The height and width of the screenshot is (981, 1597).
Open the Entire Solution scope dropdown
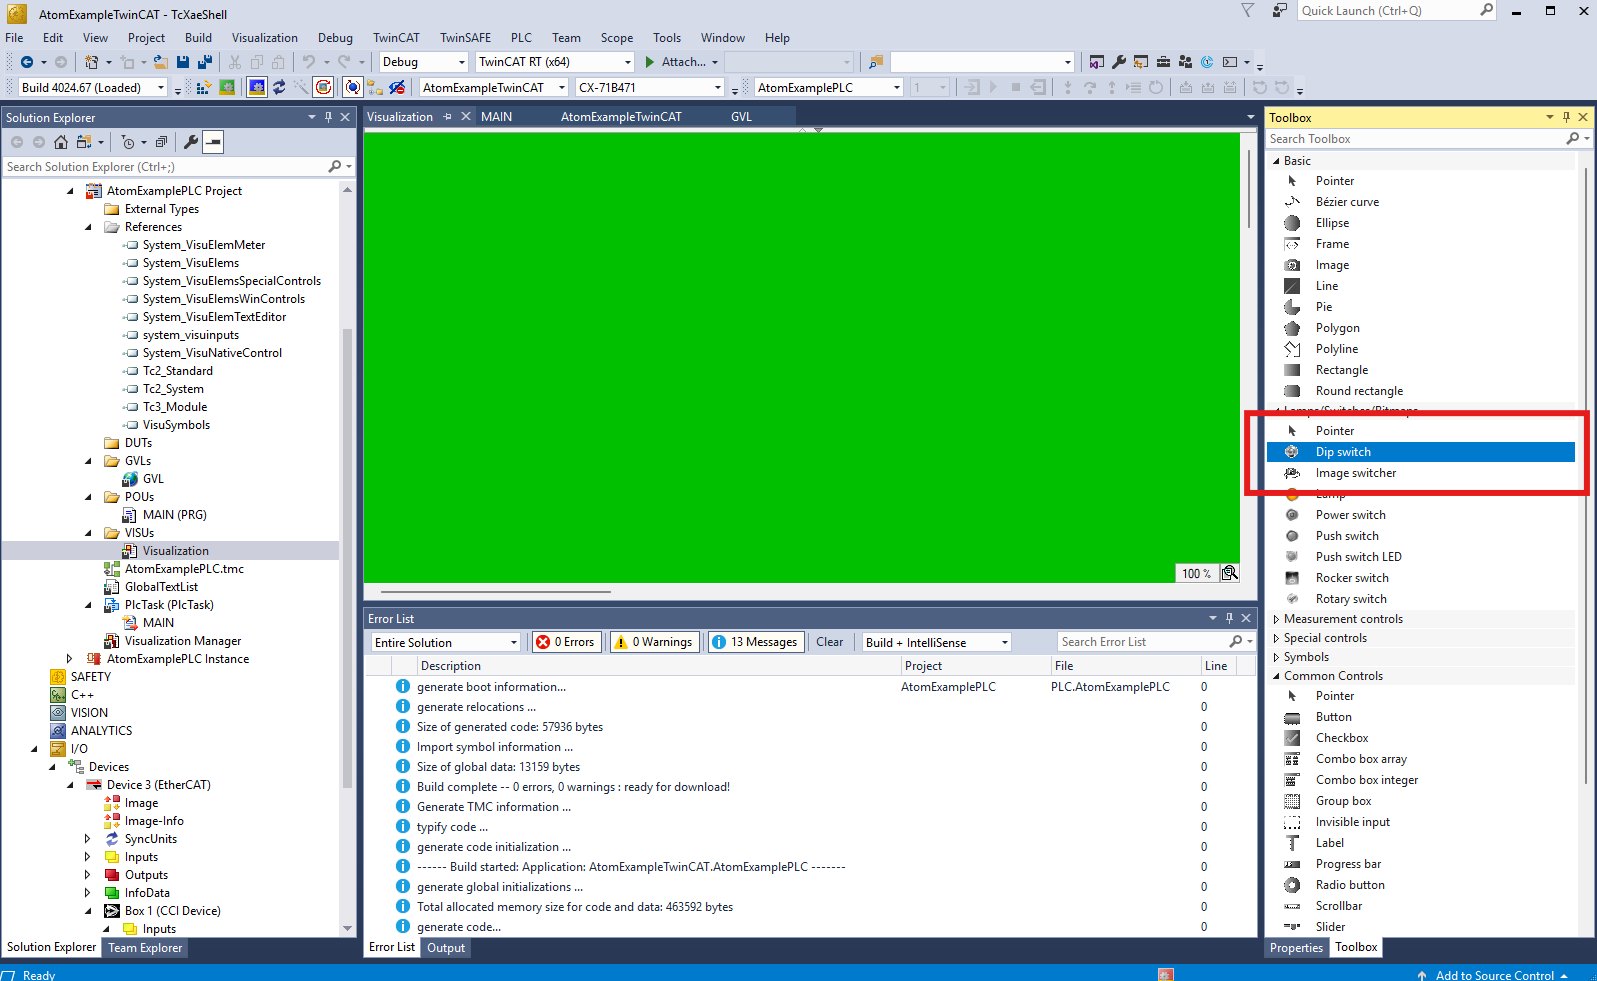coord(446,642)
